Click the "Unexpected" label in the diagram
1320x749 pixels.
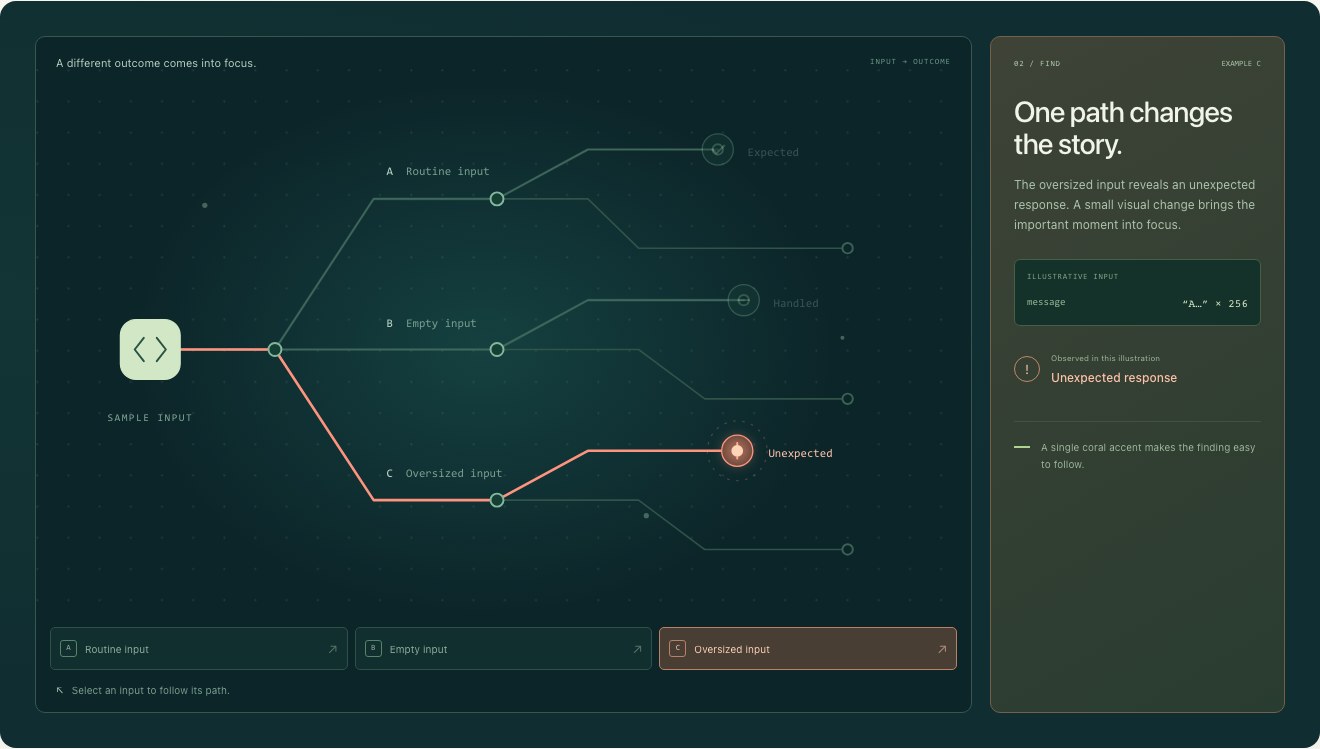pos(800,453)
